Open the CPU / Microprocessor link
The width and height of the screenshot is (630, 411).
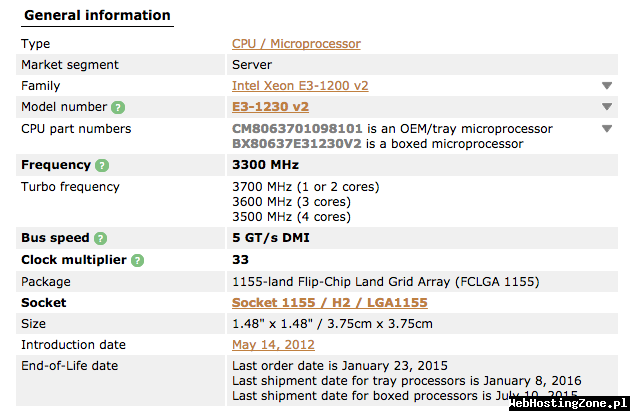(x=296, y=44)
